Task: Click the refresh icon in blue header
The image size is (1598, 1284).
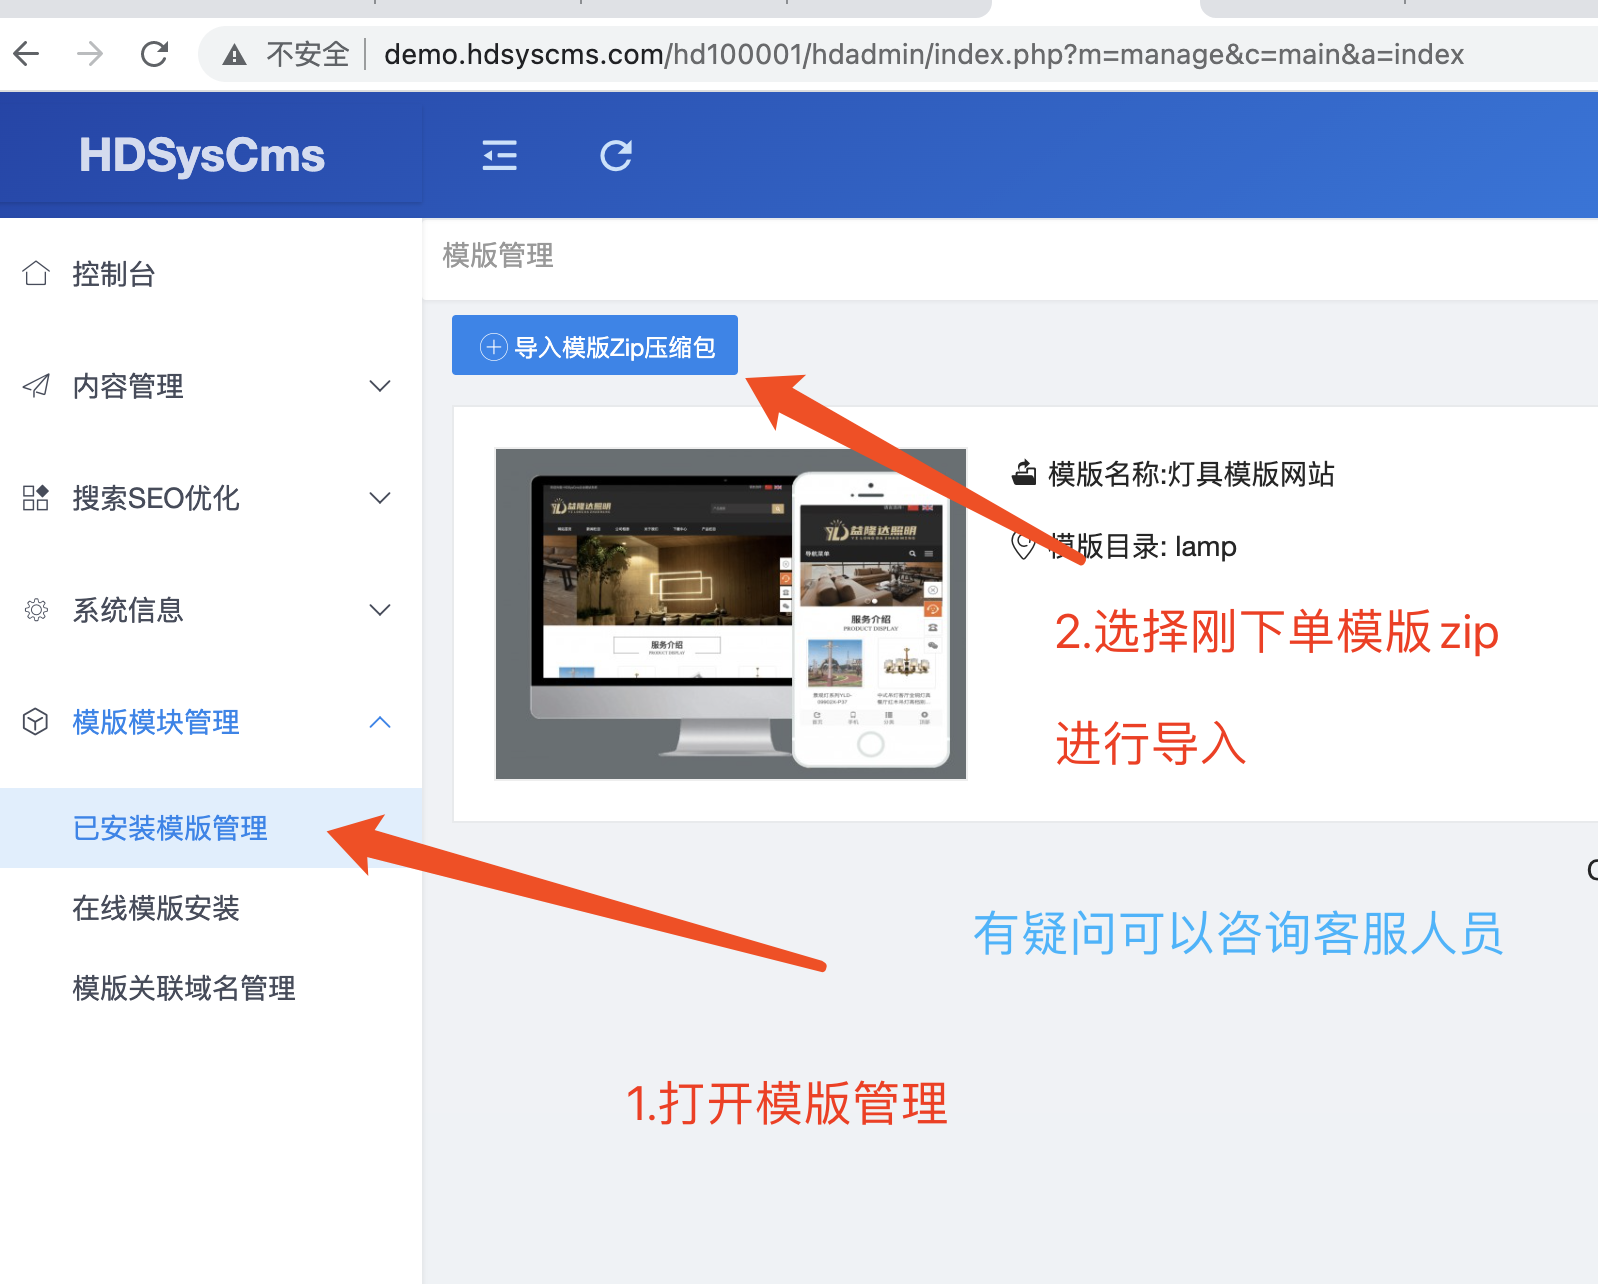Action: (616, 155)
